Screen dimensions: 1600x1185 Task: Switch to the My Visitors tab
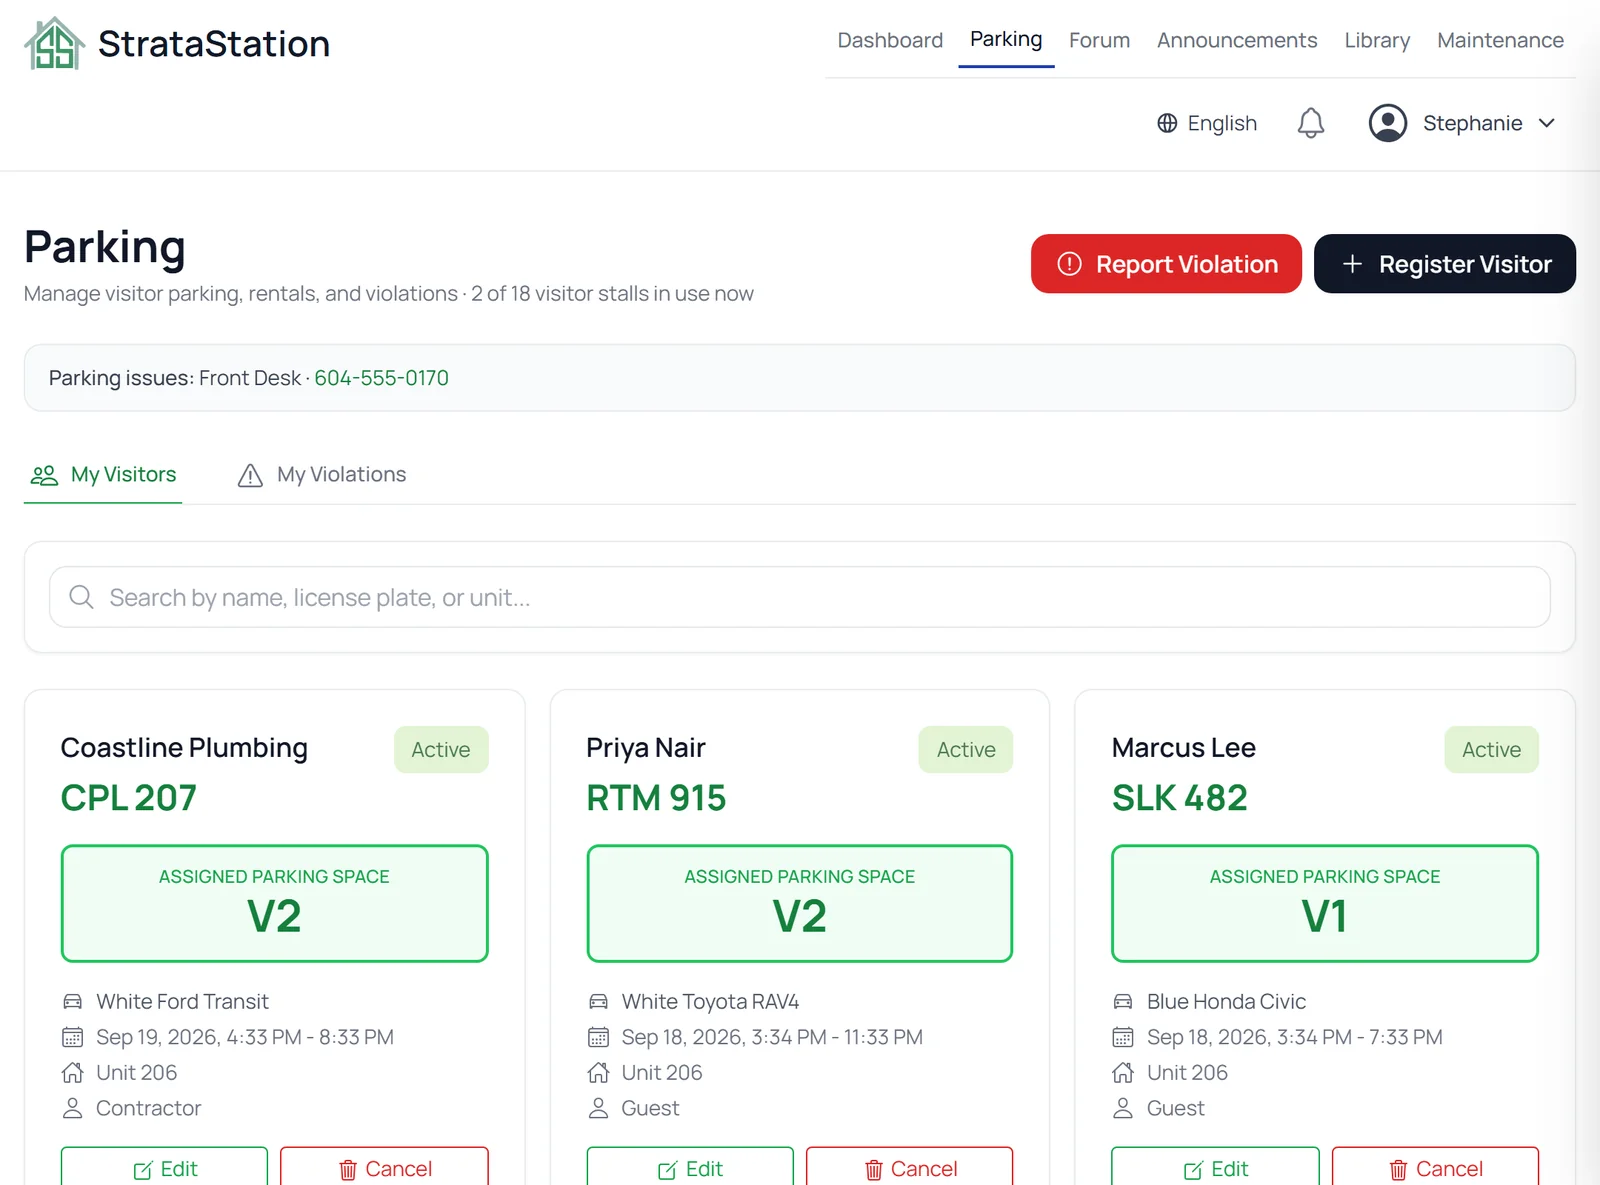[x=103, y=475]
